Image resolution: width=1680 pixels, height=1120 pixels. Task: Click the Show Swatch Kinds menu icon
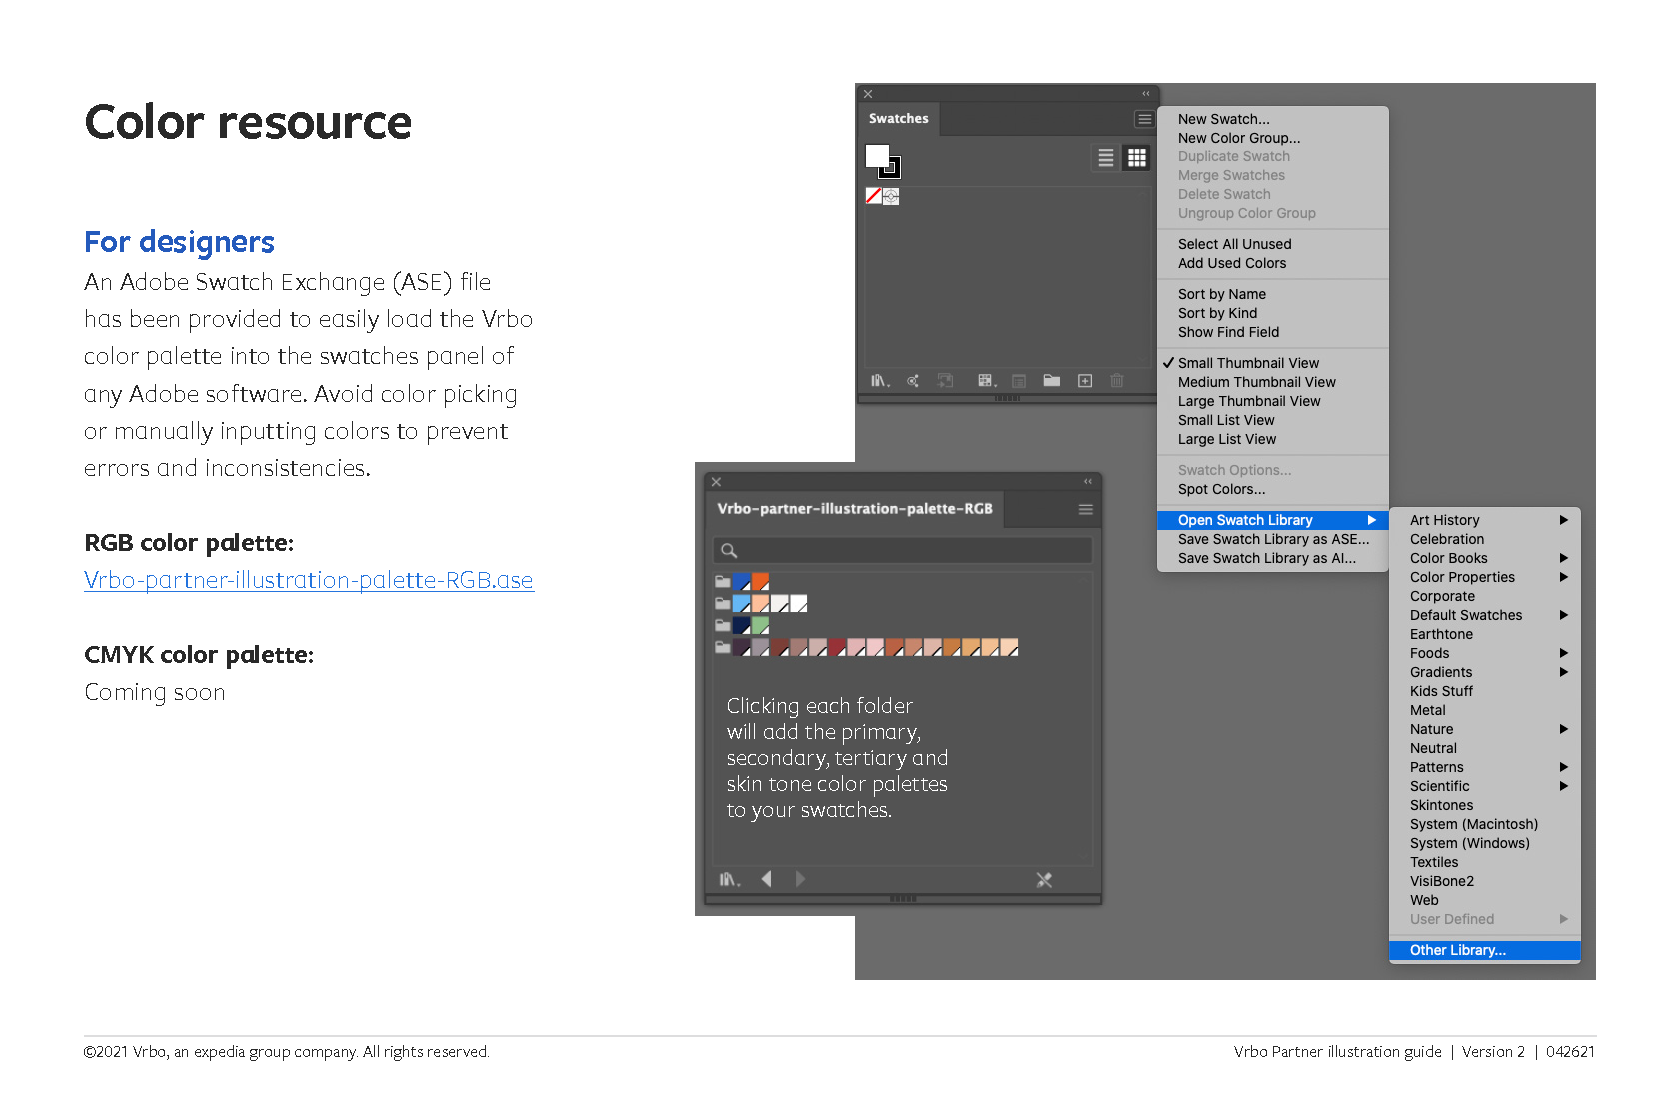[987, 381]
